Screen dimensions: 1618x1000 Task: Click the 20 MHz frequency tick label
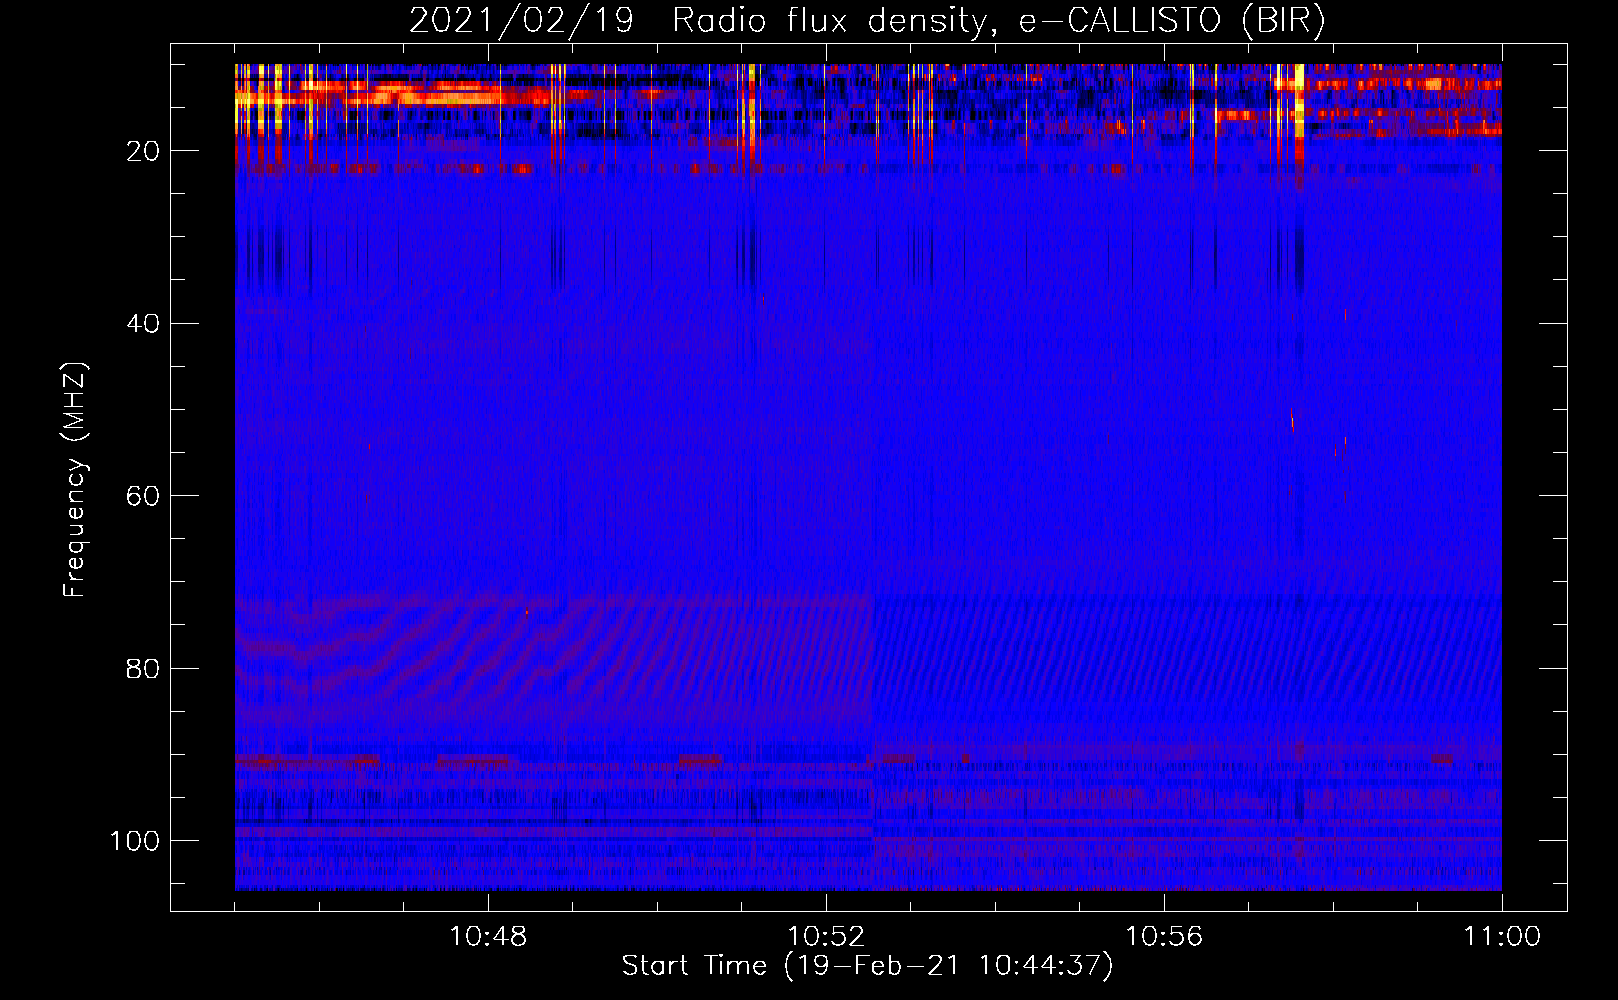coord(144,151)
